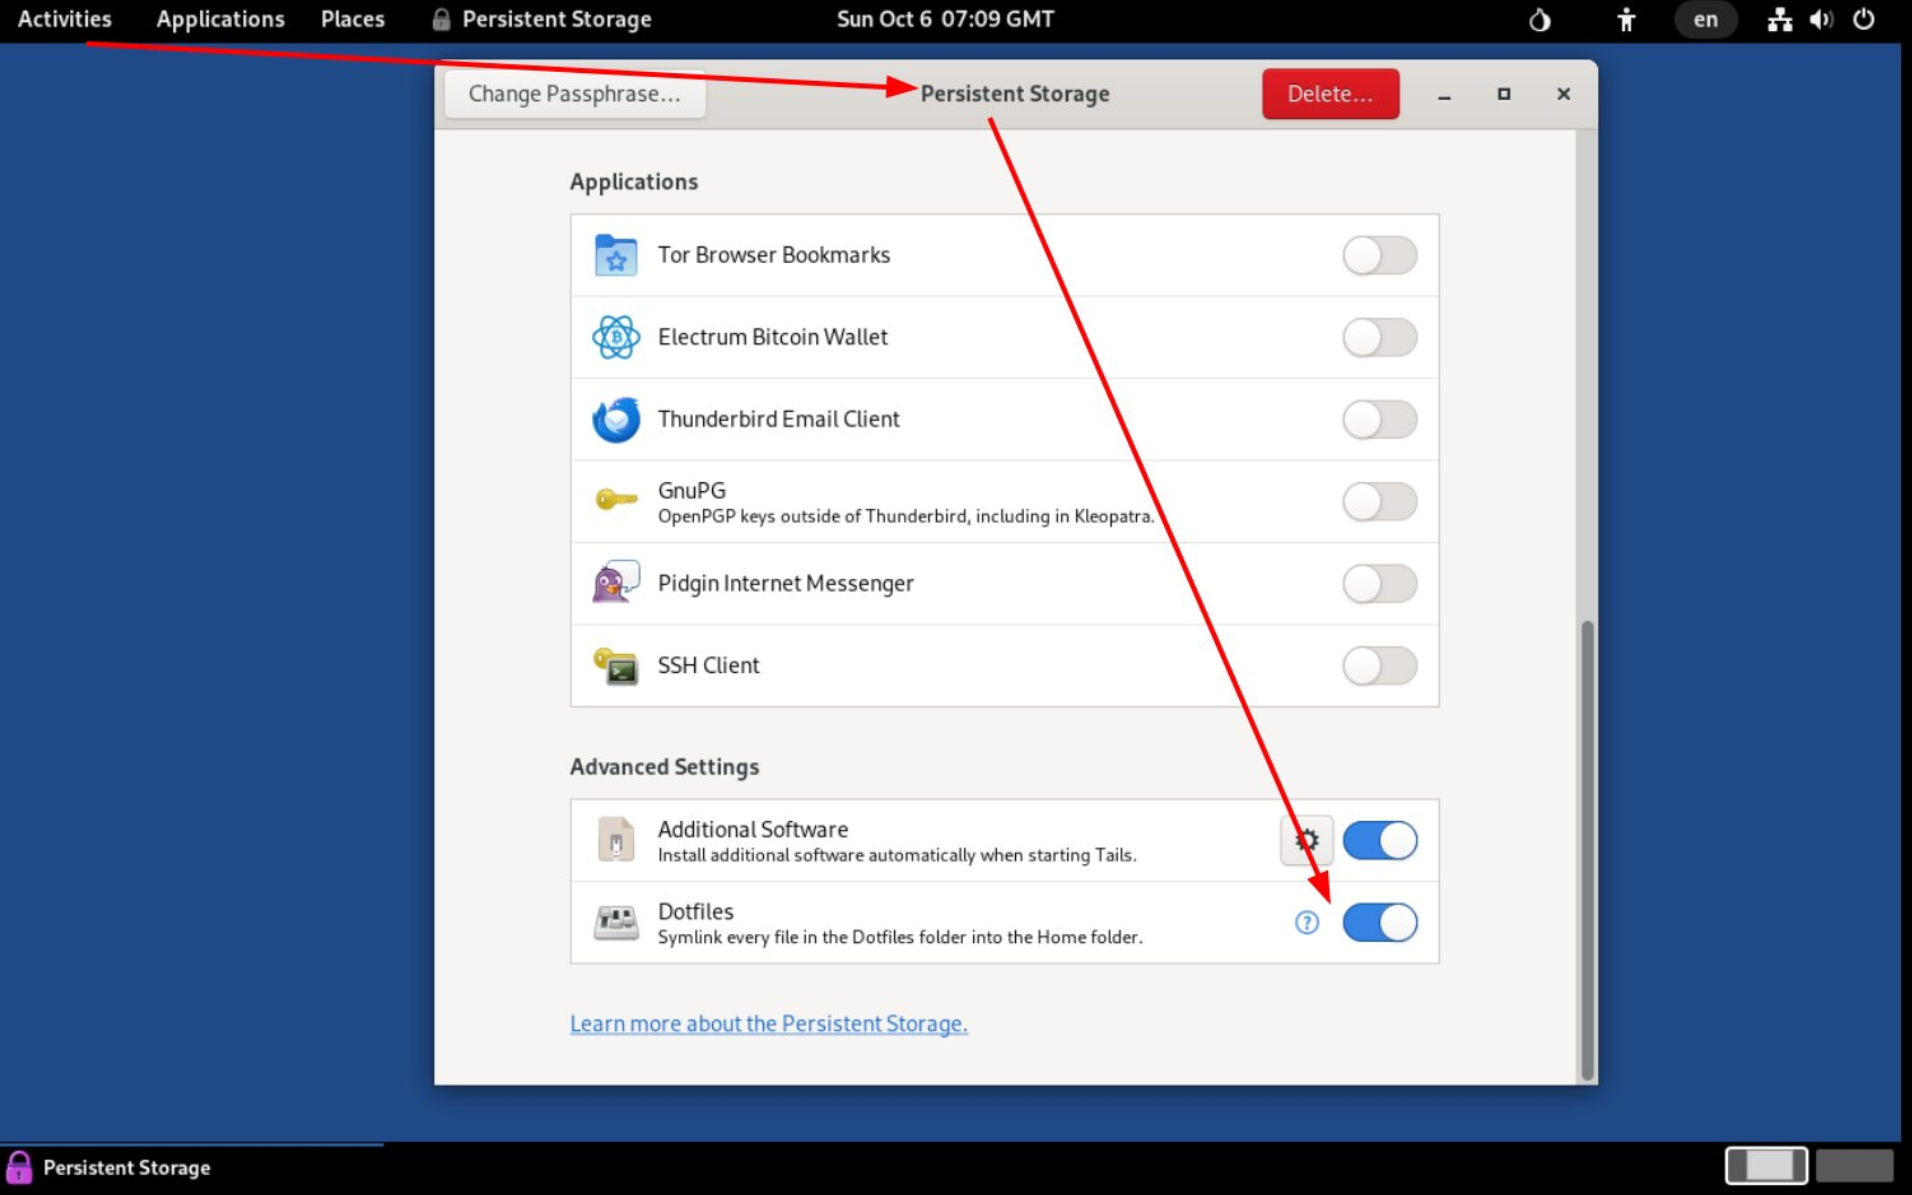Click the volume speaker icon

(x=1821, y=19)
